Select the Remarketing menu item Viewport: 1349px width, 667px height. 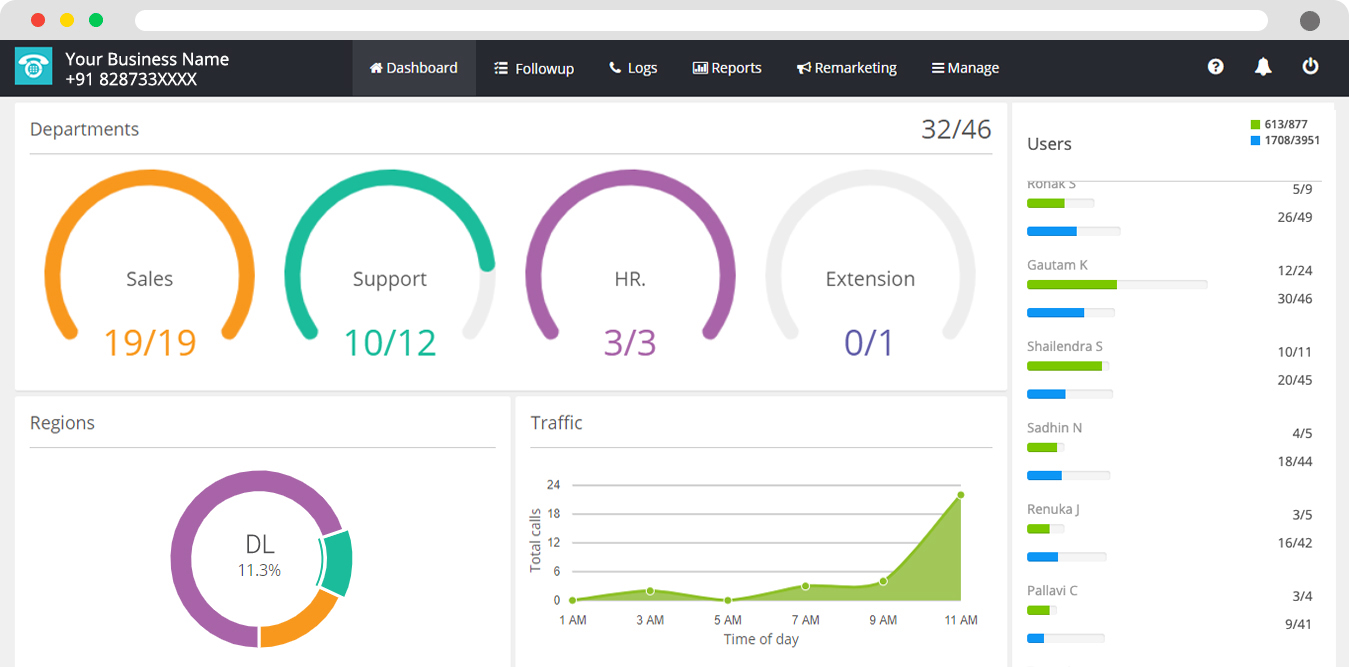pyautogui.click(x=846, y=68)
